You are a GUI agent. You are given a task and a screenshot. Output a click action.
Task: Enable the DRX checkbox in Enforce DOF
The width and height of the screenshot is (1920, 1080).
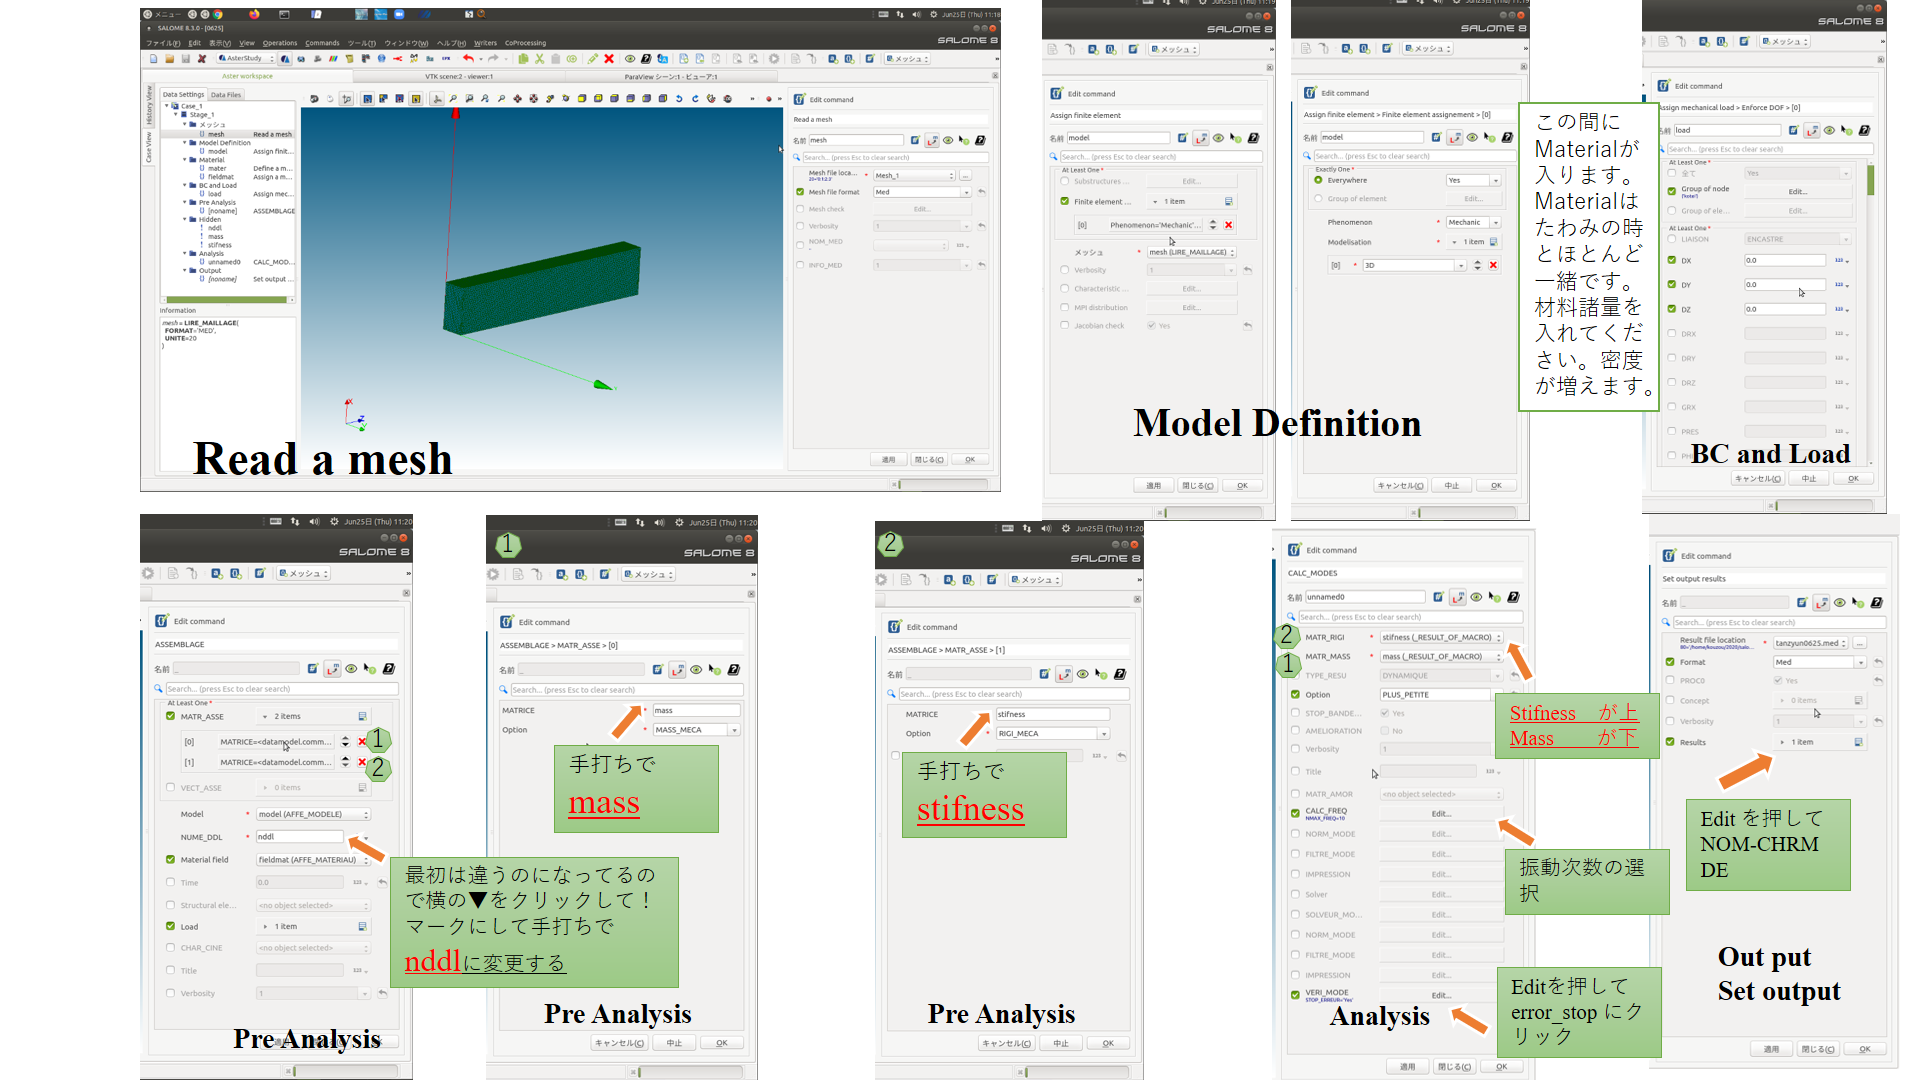[x=1672, y=334]
